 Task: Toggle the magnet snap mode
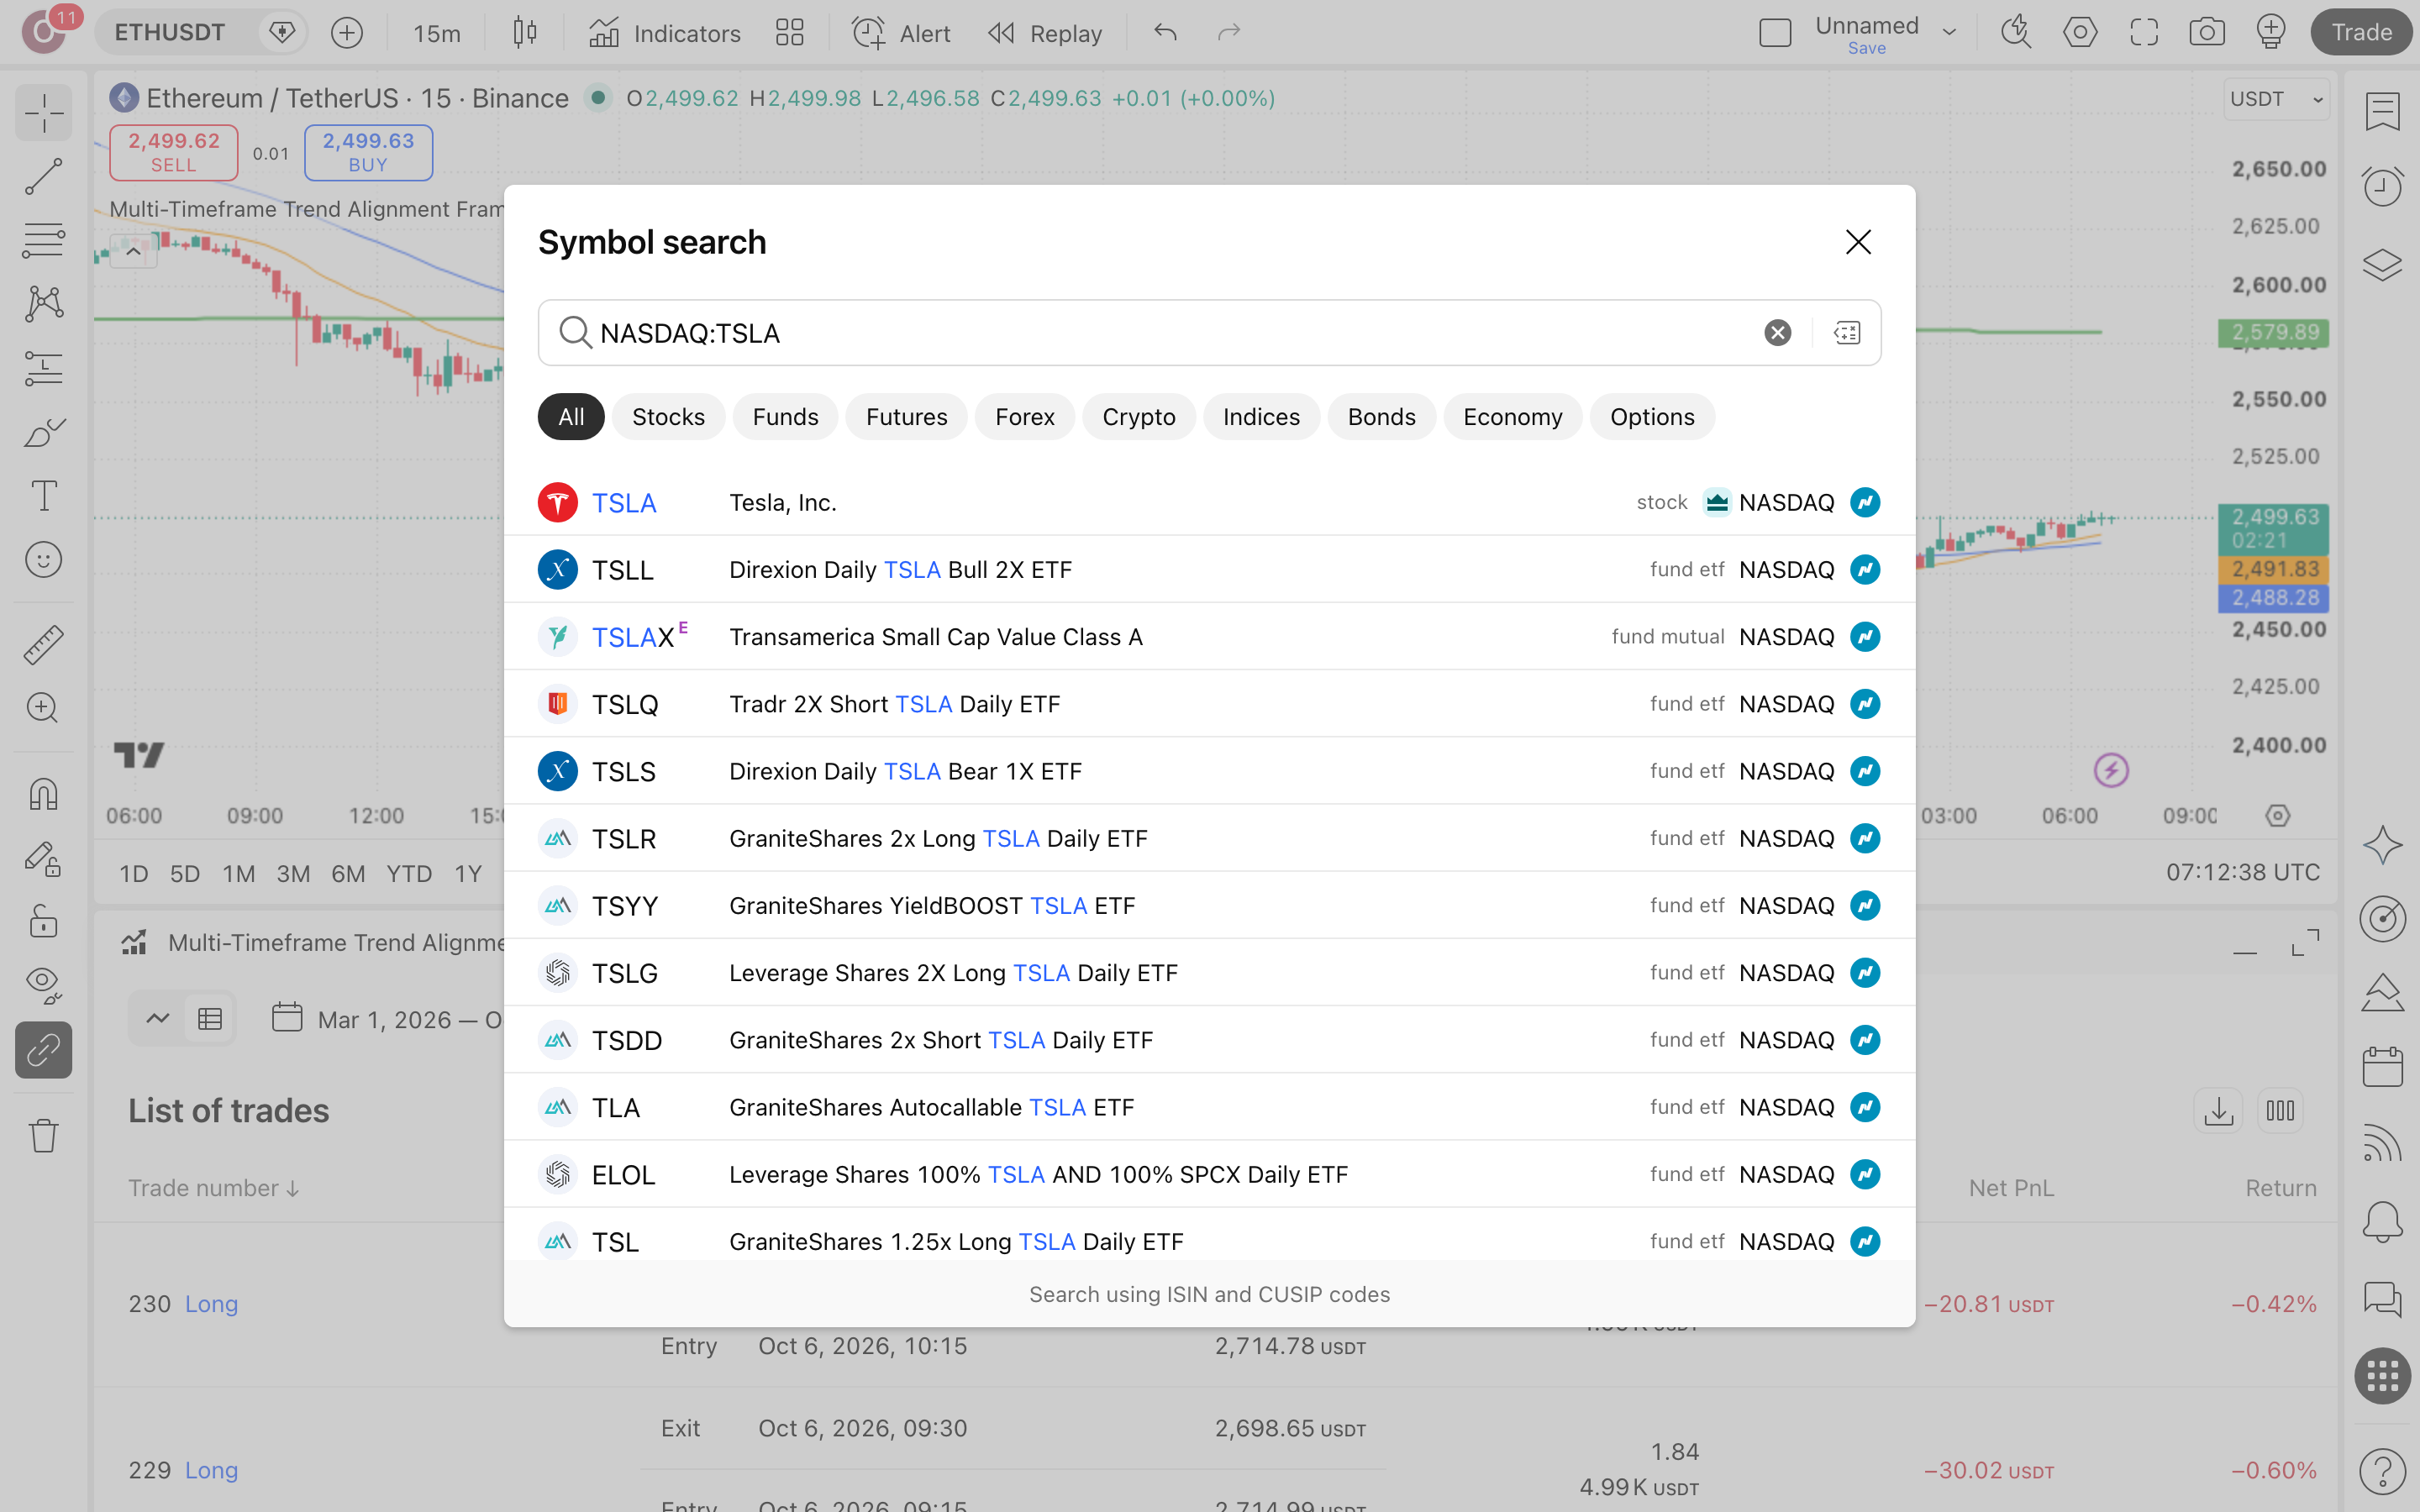43,794
